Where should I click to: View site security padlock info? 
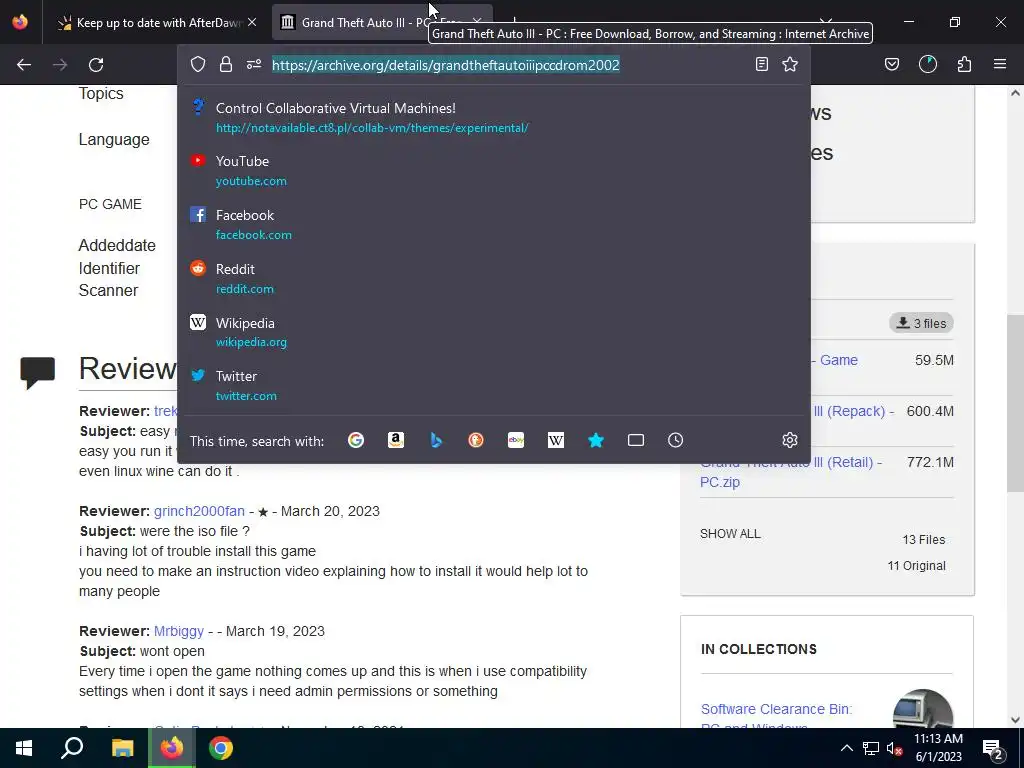226,64
